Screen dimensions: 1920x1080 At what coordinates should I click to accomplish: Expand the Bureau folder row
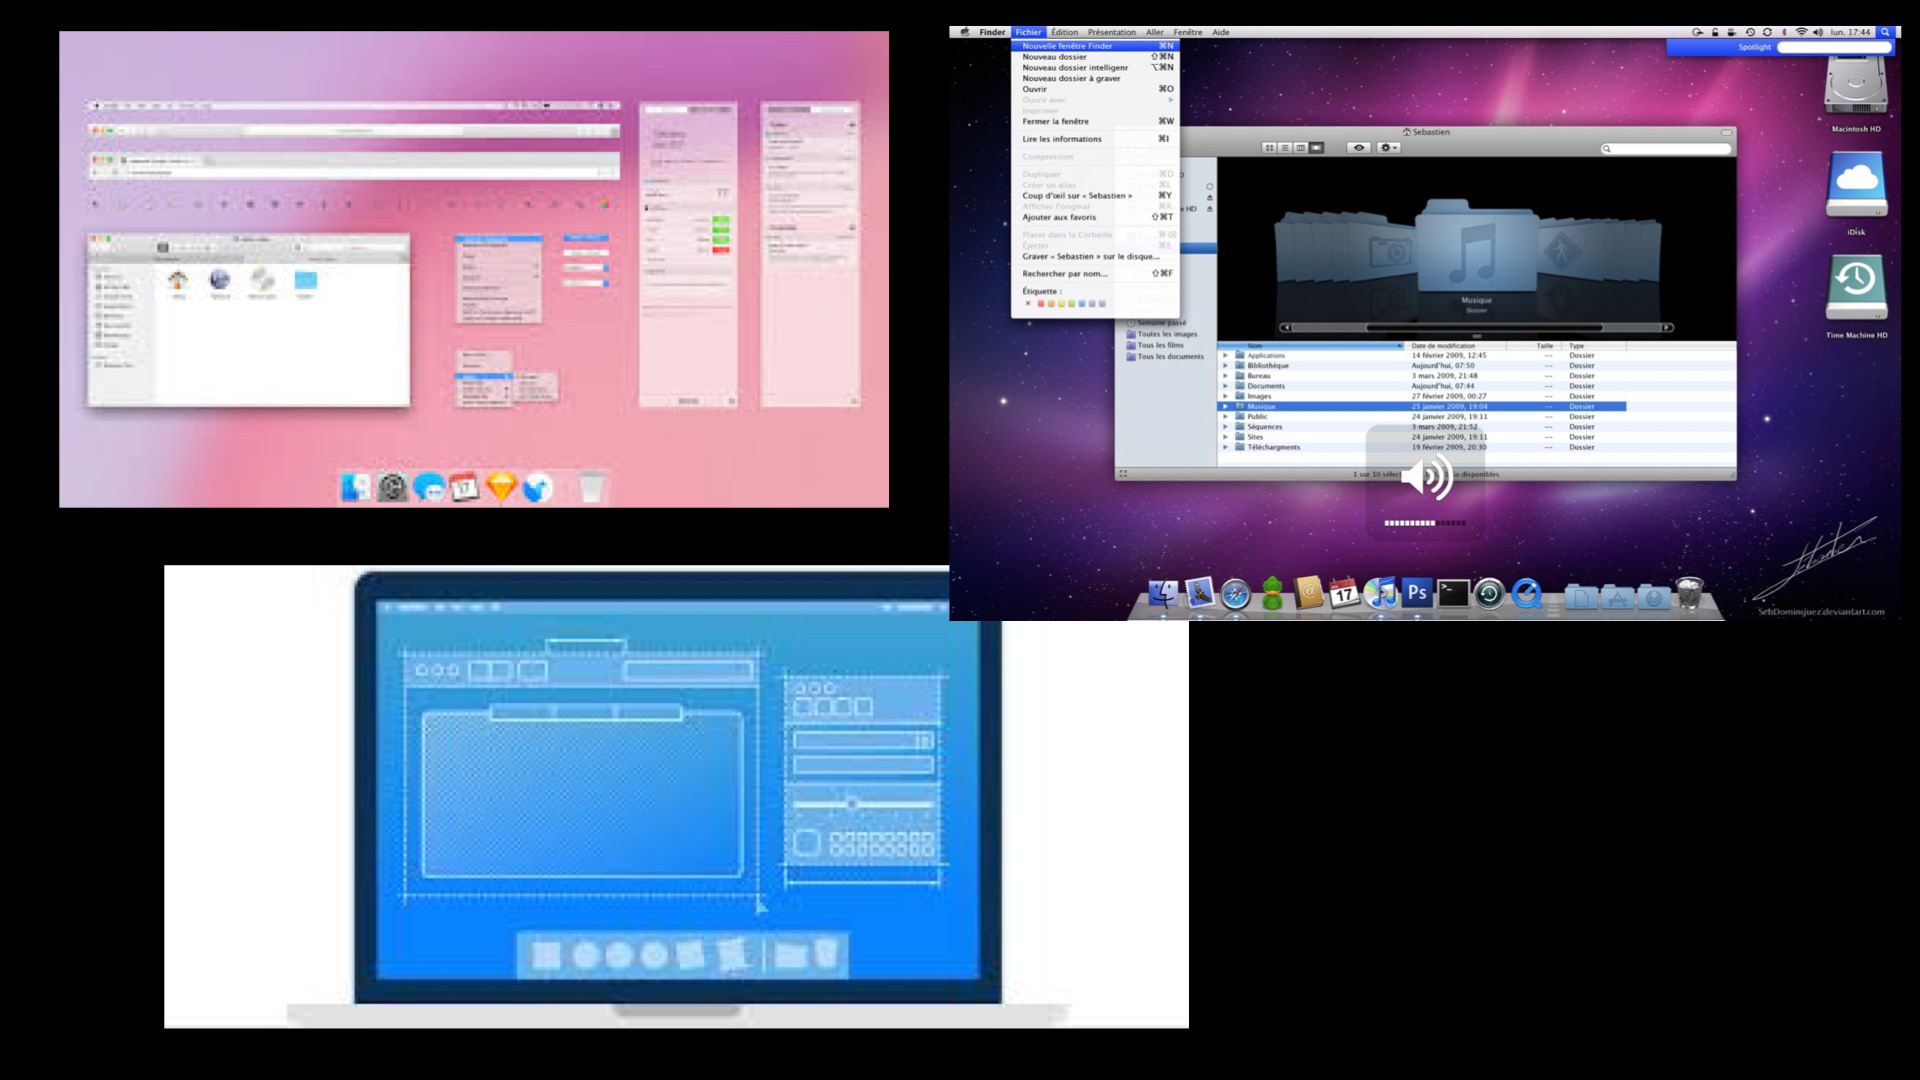1225,376
